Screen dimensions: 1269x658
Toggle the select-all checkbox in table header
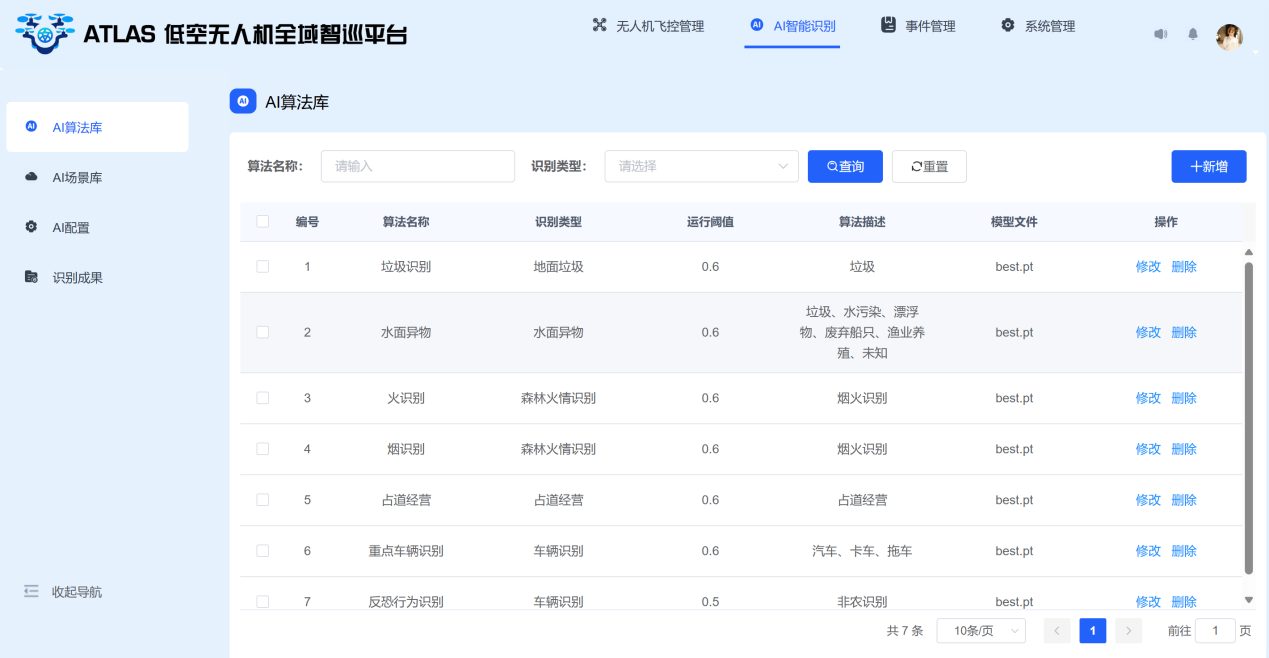tap(263, 222)
